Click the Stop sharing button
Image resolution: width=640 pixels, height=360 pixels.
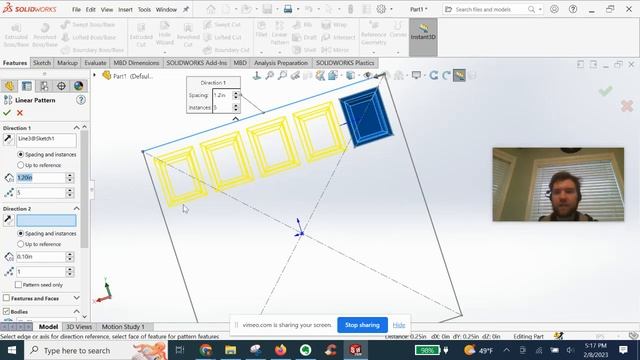362,325
